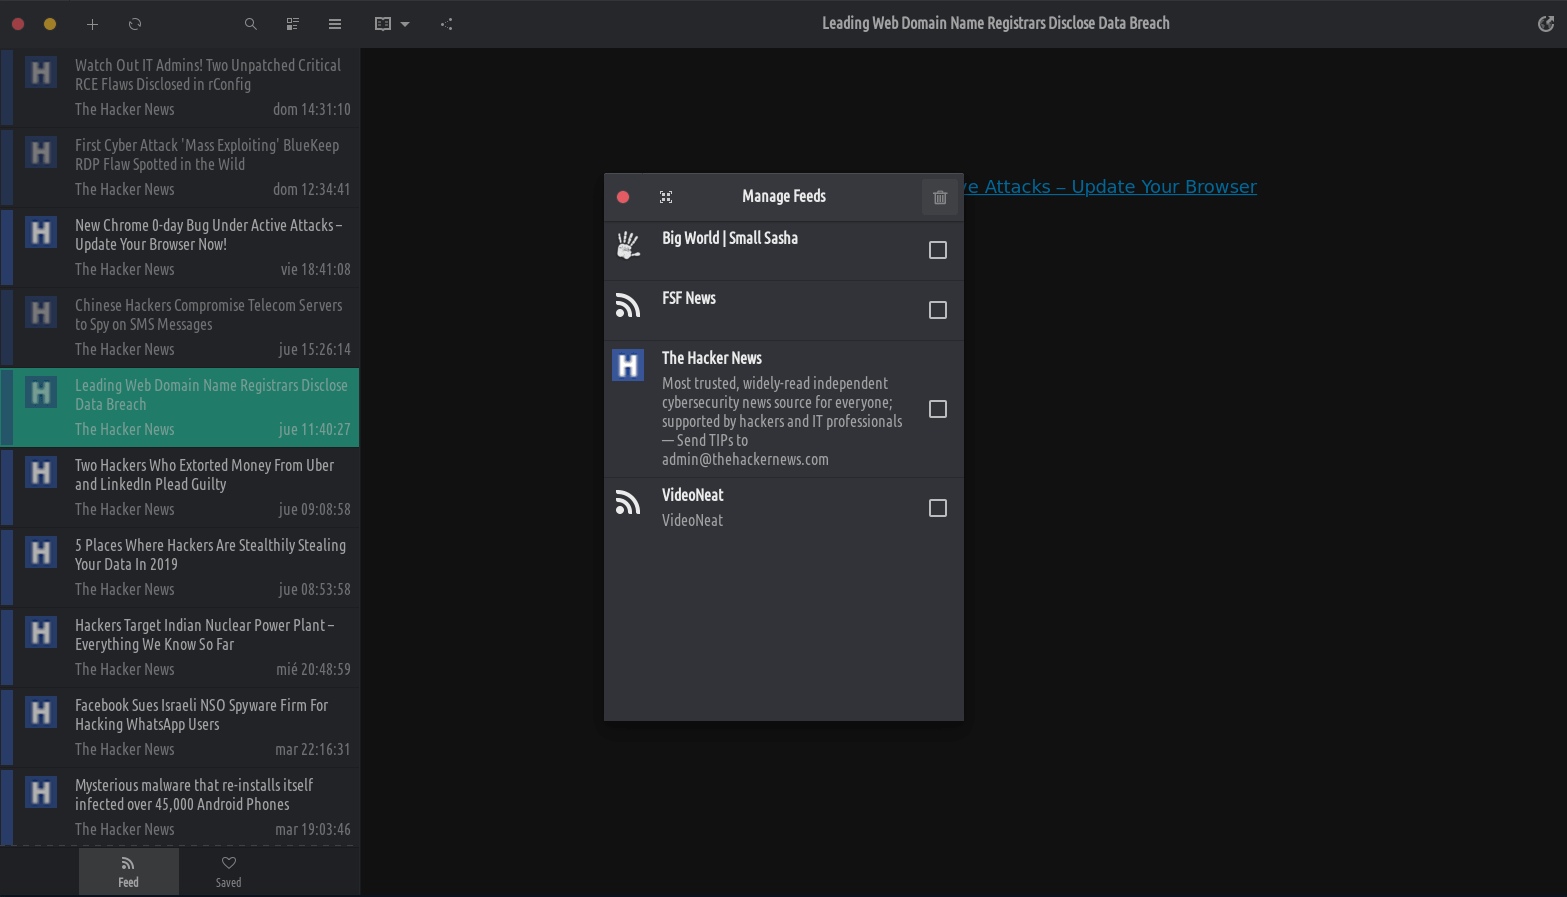This screenshot has height=897, width=1567.
Task: Open the New Chrome 0-day Bug article
Action: pyautogui.click(x=180, y=247)
